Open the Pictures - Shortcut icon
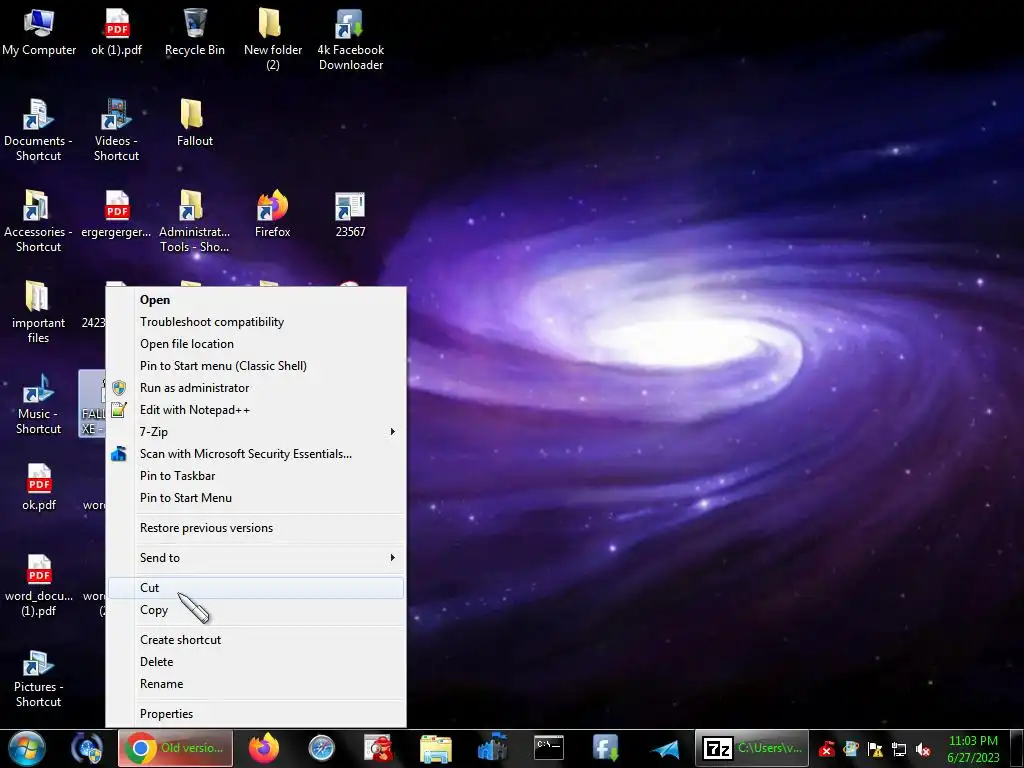 click(x=39, y=677)
